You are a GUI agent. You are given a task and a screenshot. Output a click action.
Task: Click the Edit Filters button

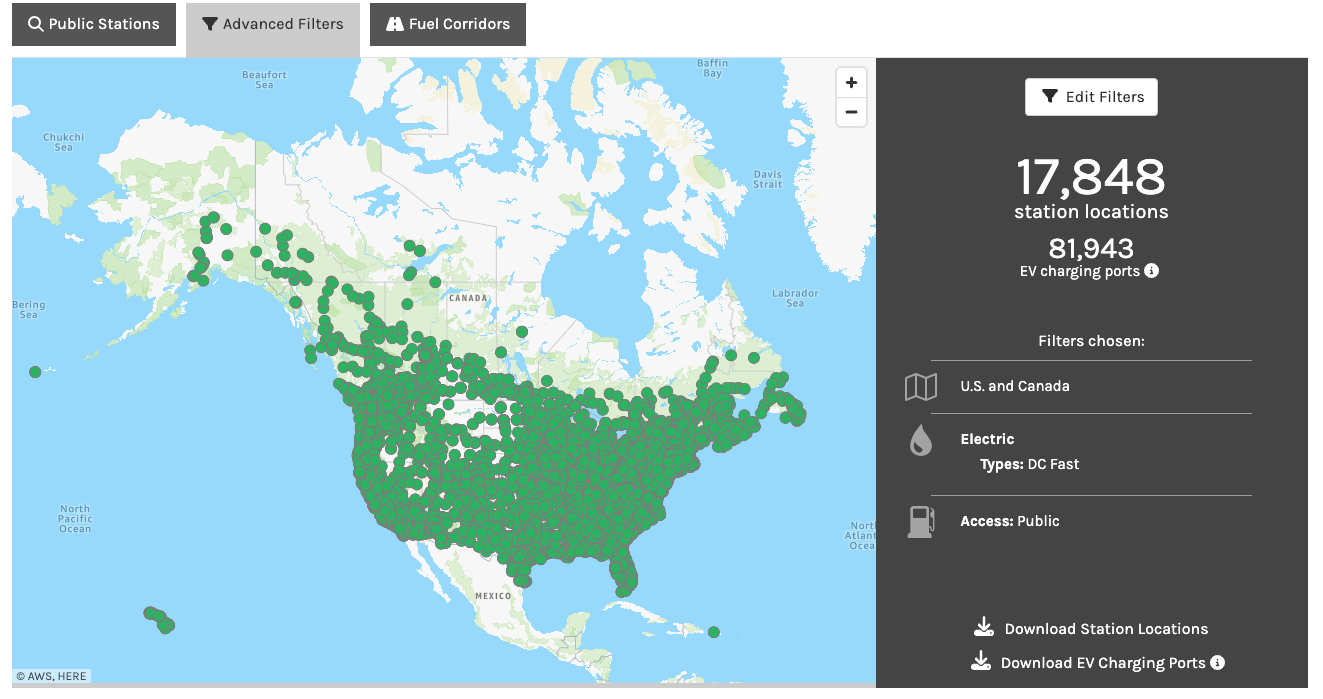tap(1091, 97)
